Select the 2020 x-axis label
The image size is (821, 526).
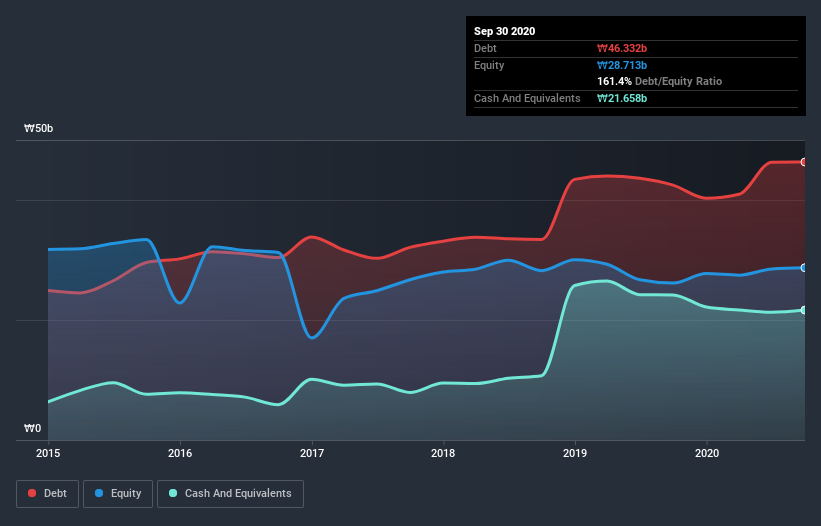[707, 453]
